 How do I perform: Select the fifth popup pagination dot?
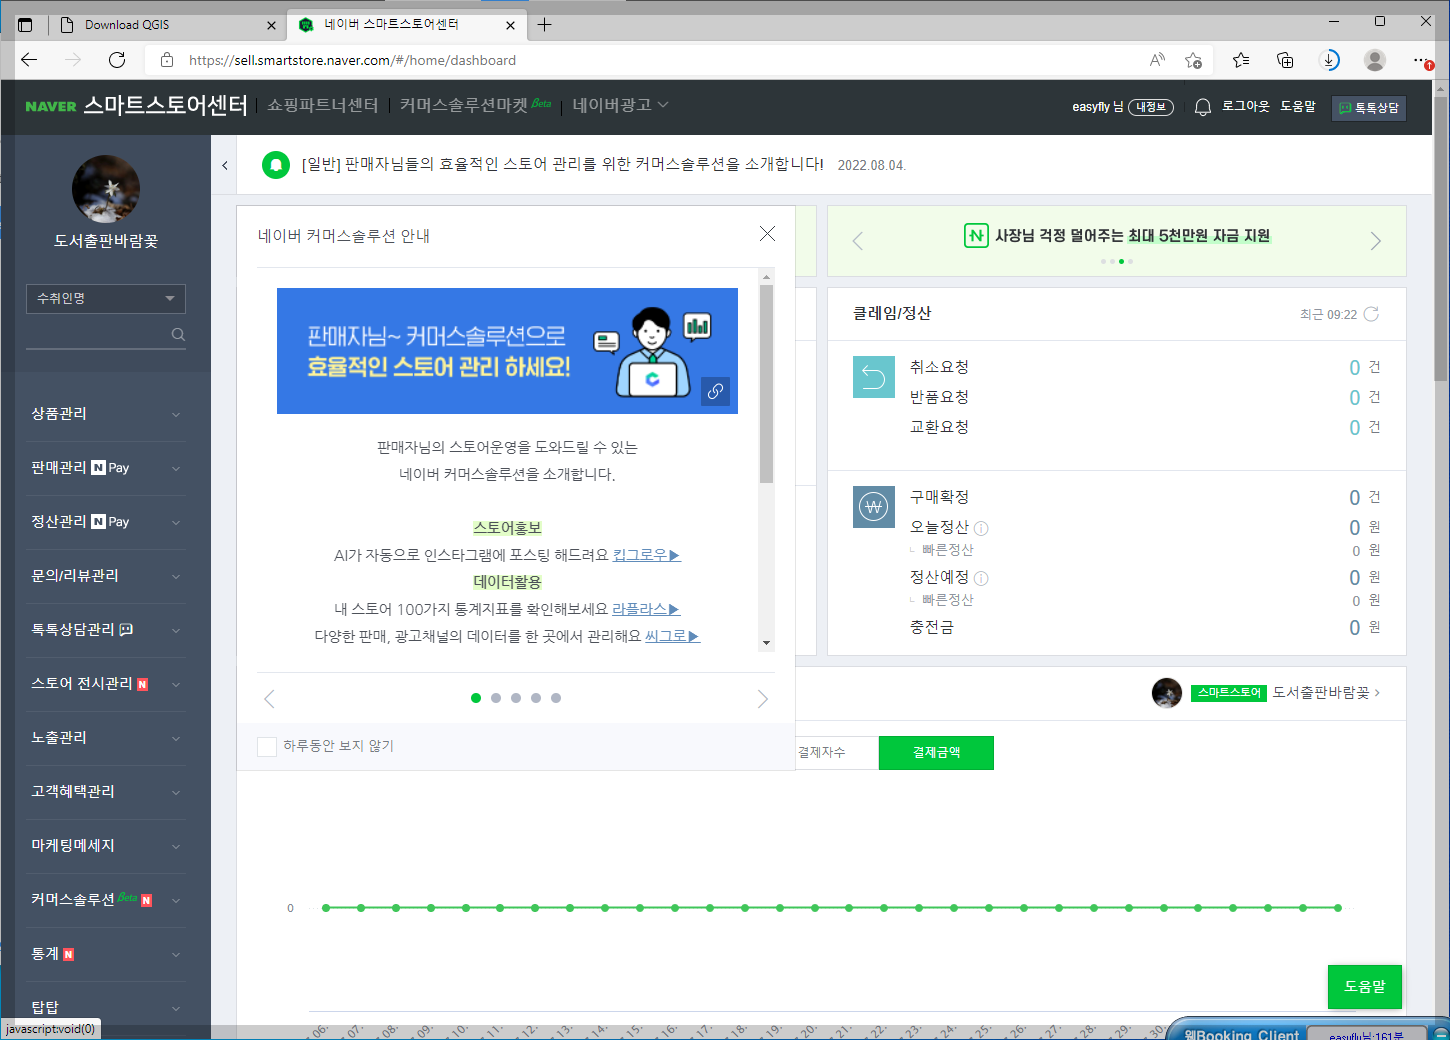coord(556,698)
